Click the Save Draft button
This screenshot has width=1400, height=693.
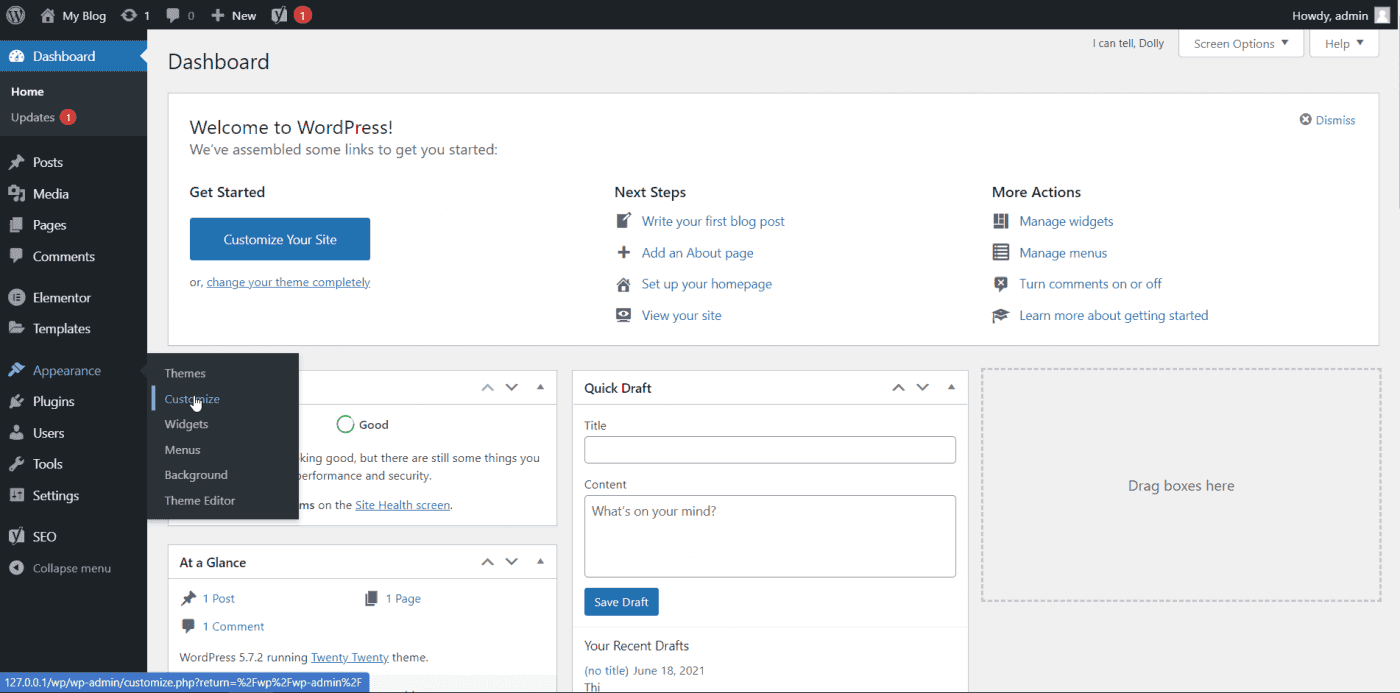(x=621, y=602)
